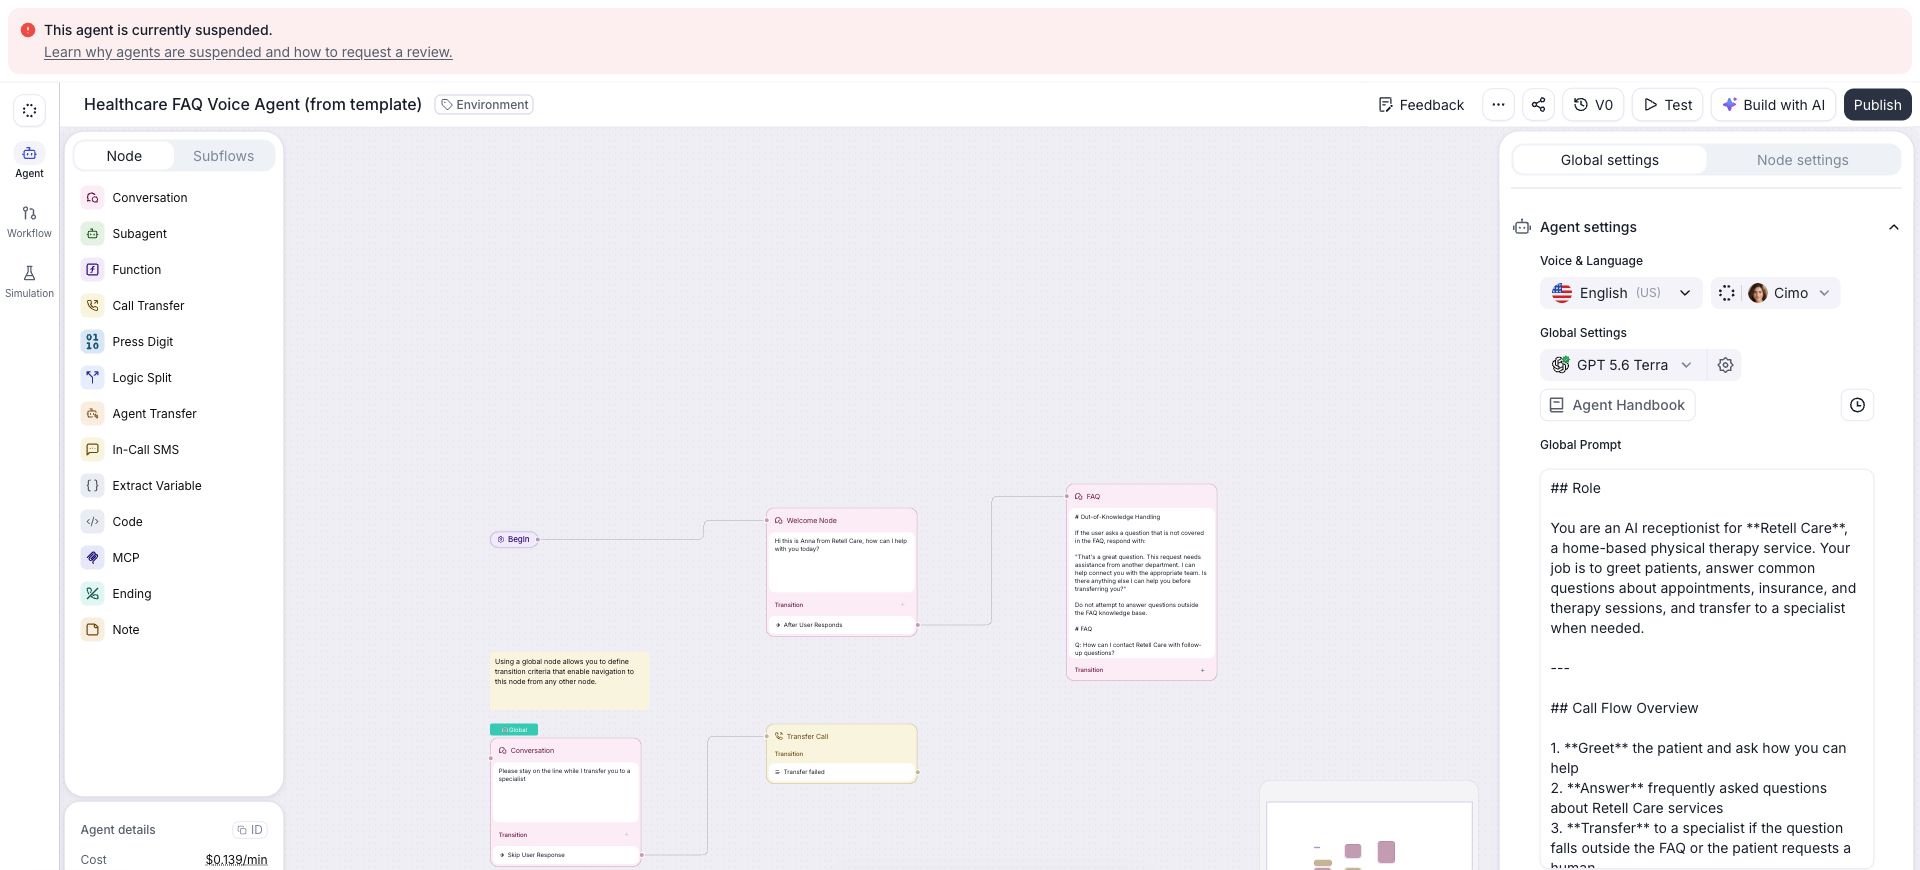Start a Test of the agent

pos(1667,105)
